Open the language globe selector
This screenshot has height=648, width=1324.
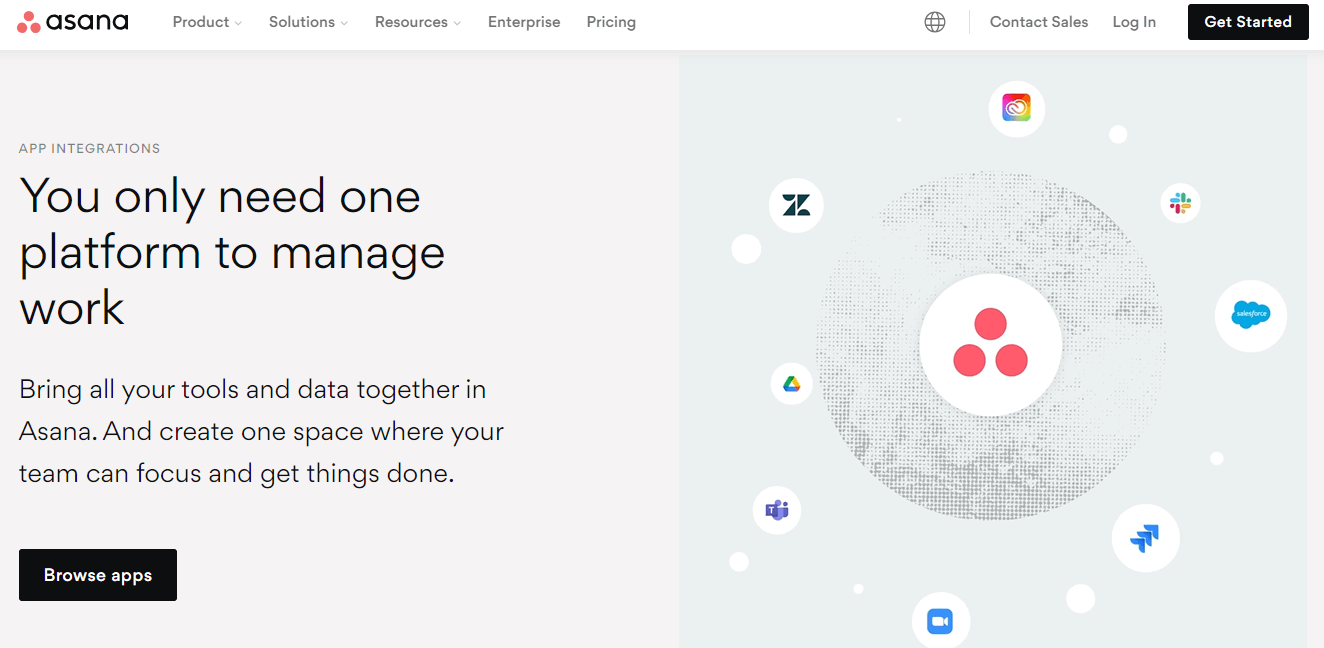point(935,22)
